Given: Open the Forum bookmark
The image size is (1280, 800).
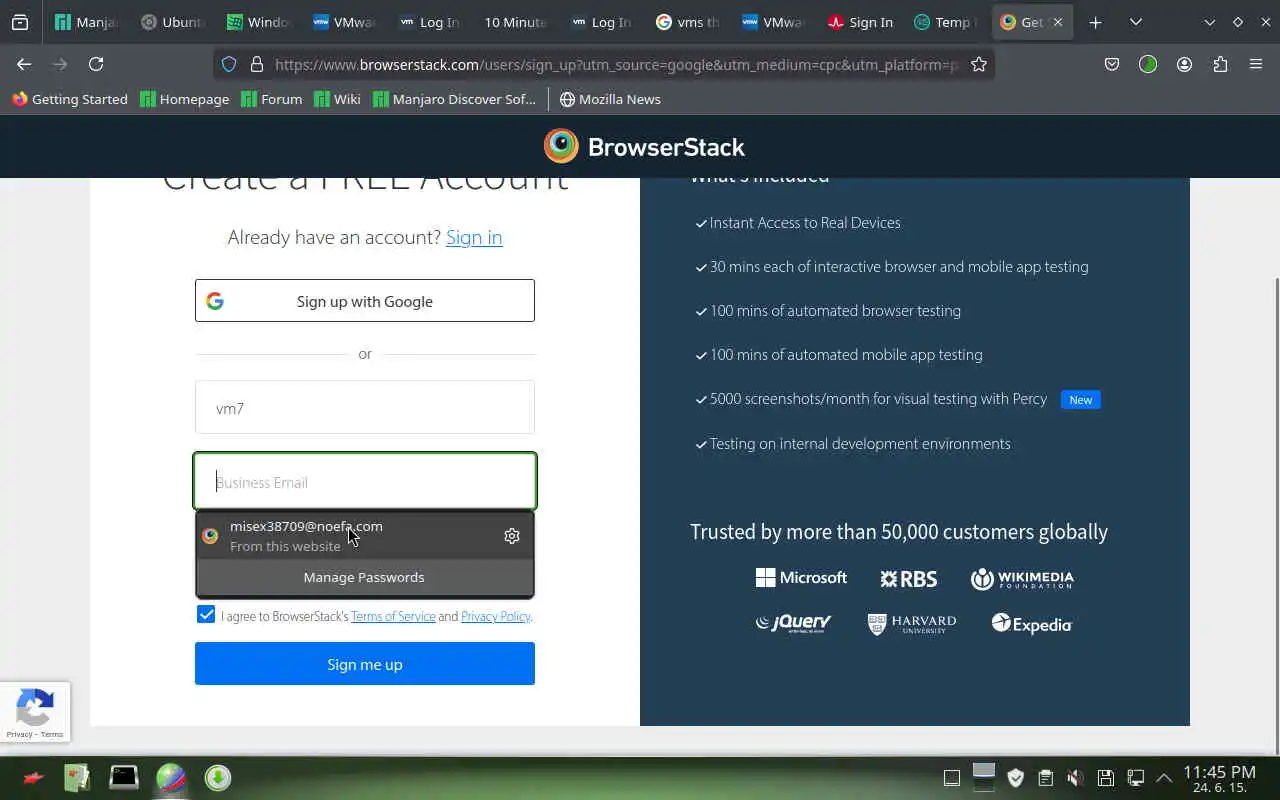Looking at the screenshot, I should pyautogui.click(x=272, y=99).
